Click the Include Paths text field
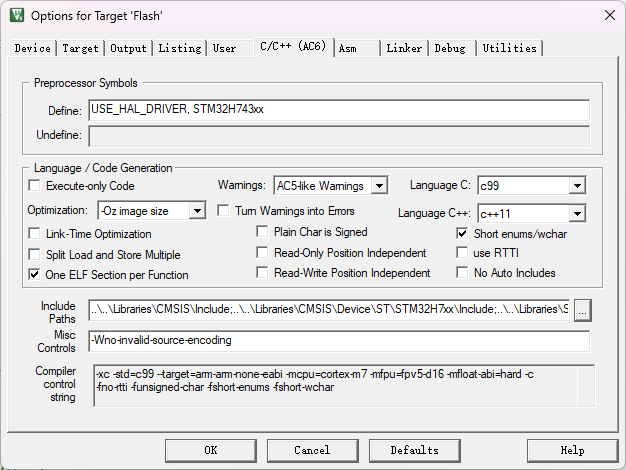This screenshot has height=470, width=626. pyautogui.click(x=330, y=309)
